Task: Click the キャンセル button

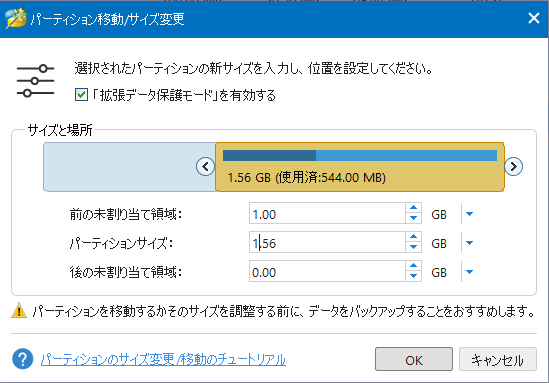Action: point(498,359)
